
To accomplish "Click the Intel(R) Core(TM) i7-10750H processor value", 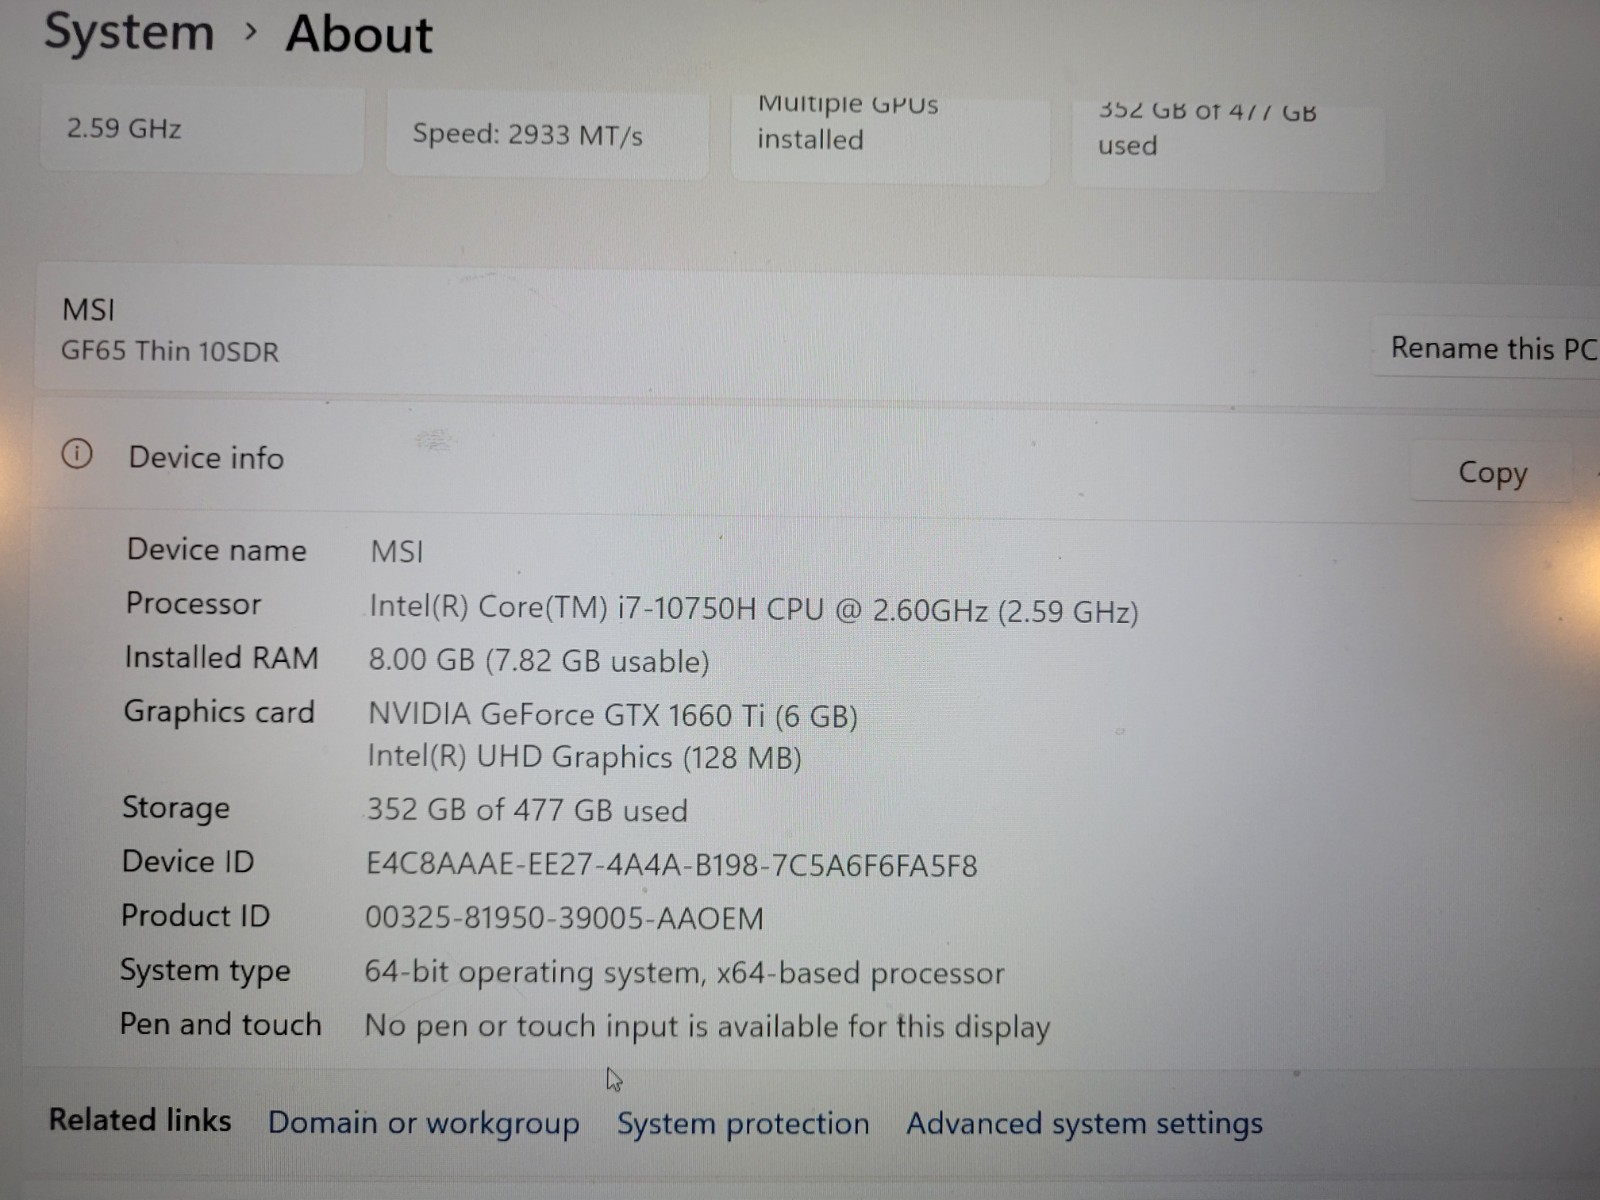I will tap(754, 609).
